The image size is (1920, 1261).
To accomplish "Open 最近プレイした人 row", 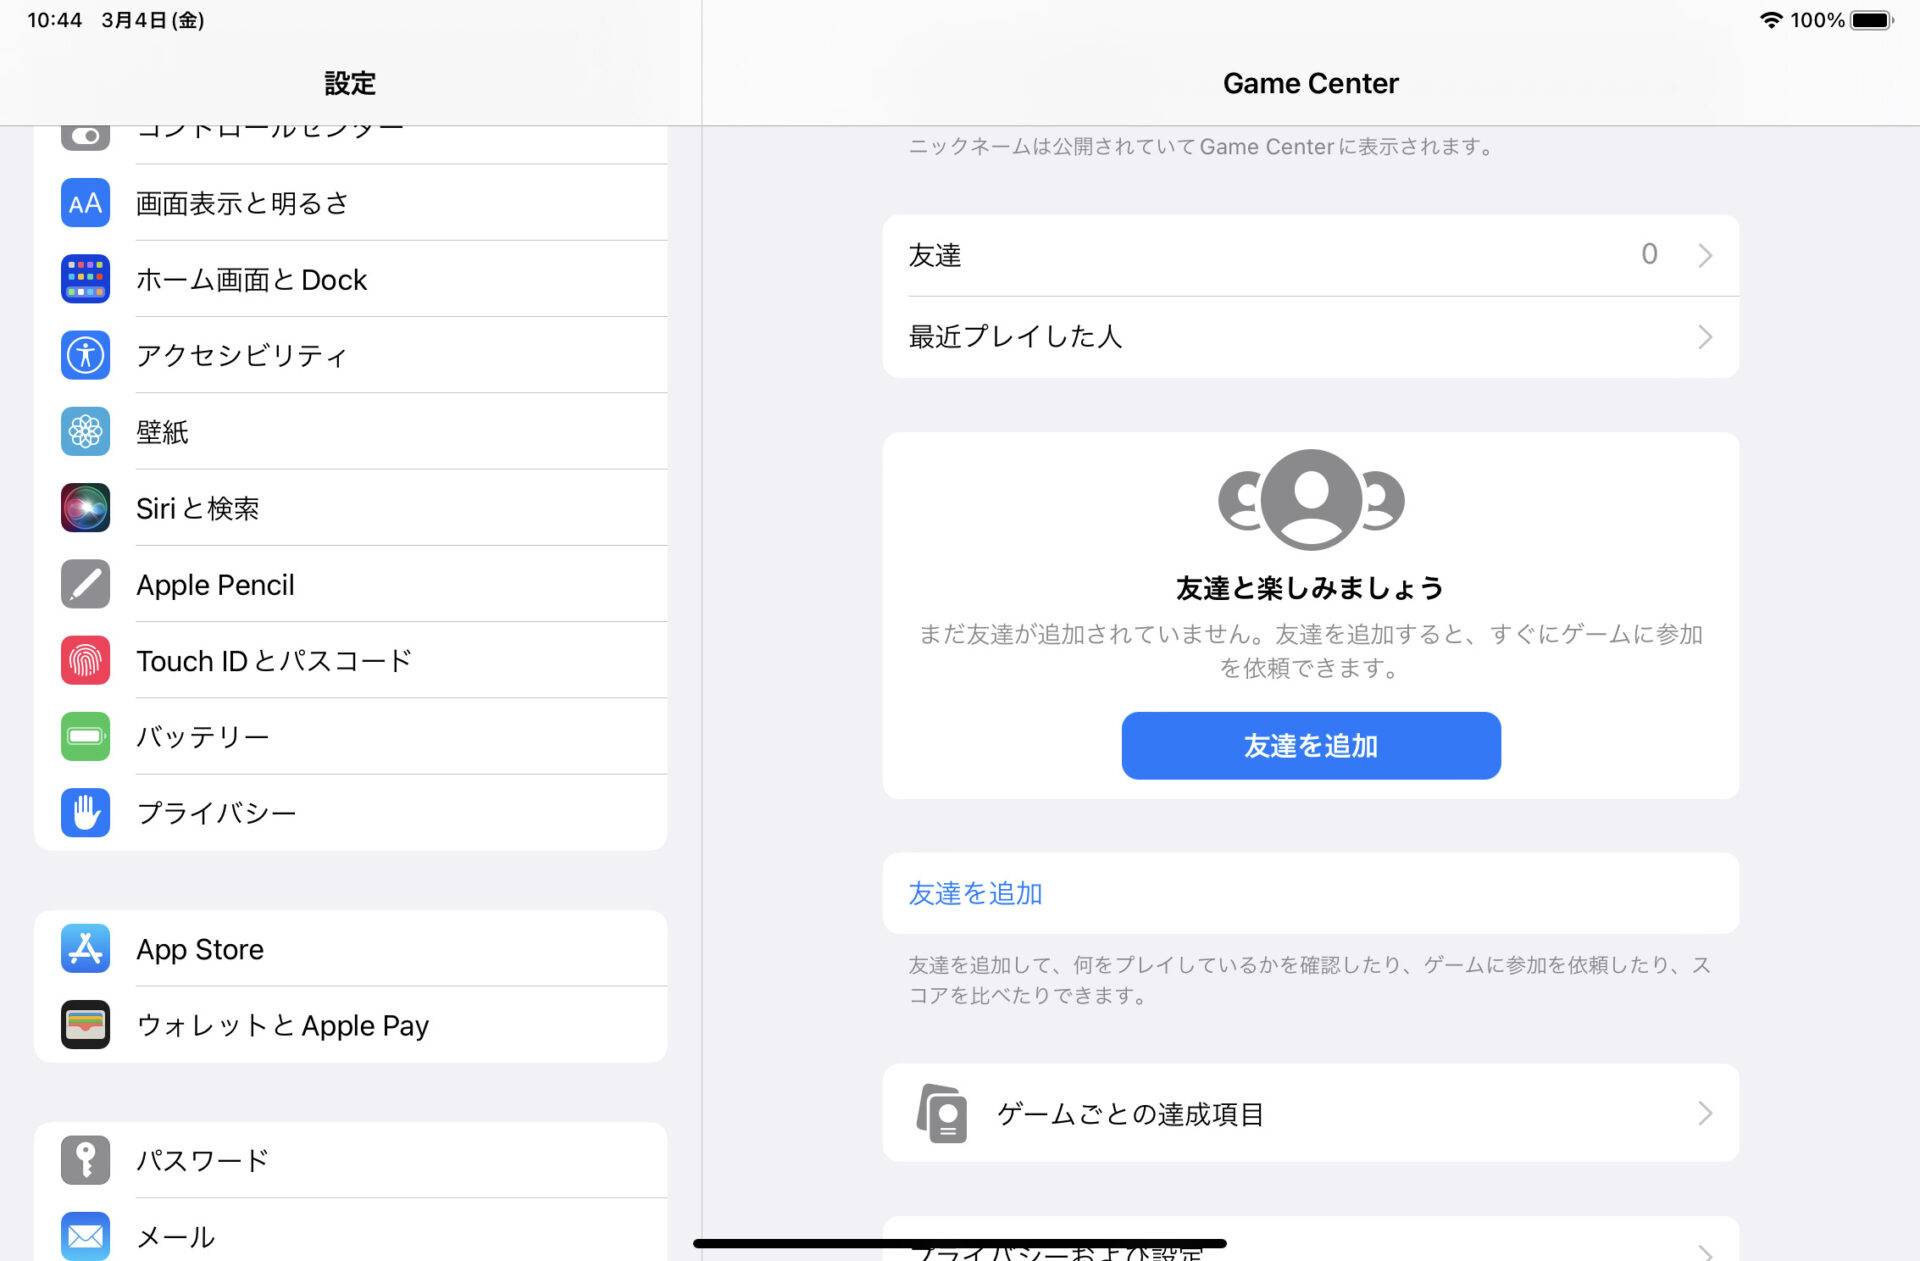I will [x=1311, y=337].
